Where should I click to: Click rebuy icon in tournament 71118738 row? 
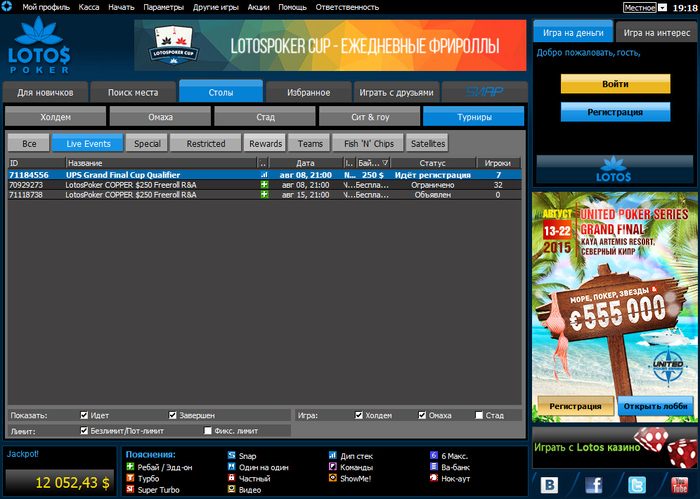[264, 195]
